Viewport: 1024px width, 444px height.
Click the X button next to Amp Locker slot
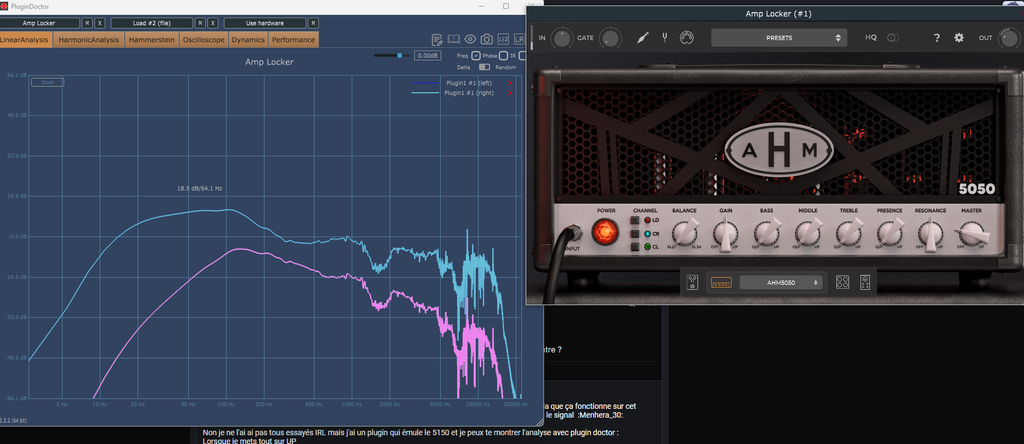click(99, 23)
